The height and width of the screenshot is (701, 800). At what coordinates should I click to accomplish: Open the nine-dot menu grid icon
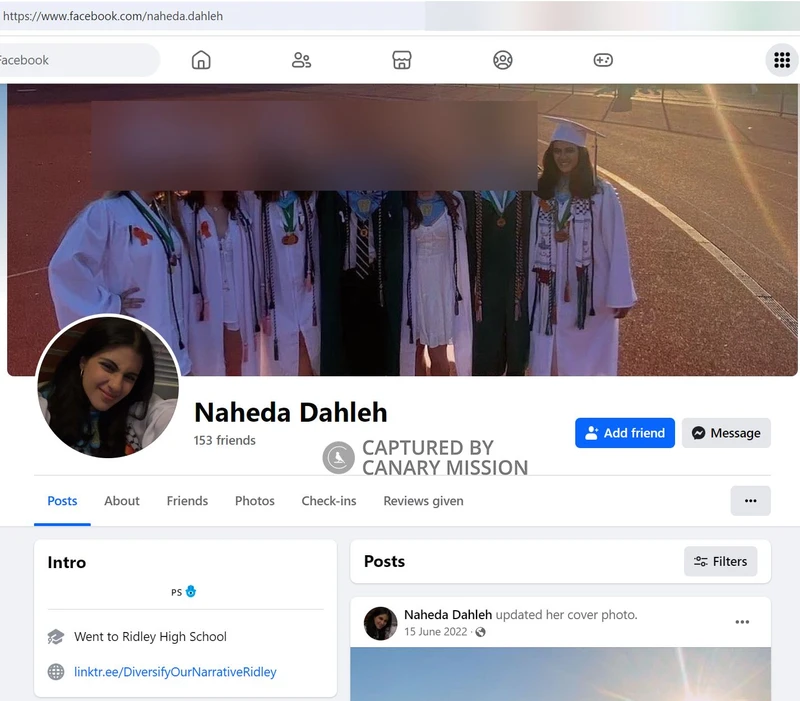click(782, 60)
